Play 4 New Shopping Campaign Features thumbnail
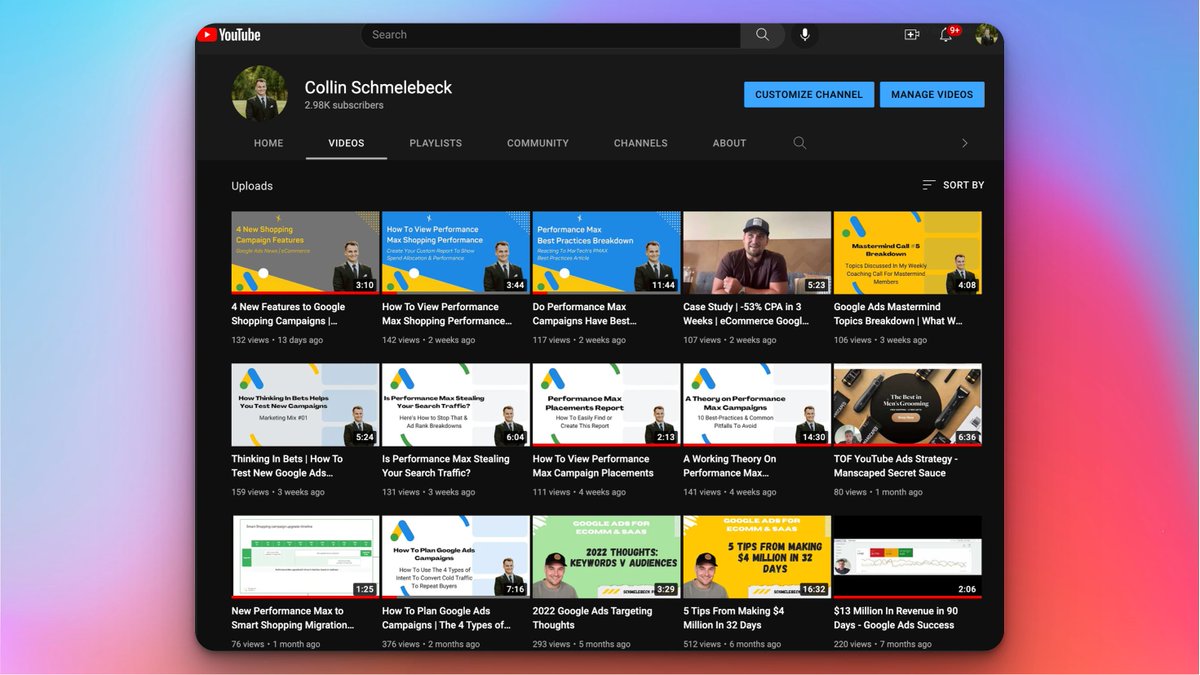1200x675 pixels. click(x=305, y=252)
